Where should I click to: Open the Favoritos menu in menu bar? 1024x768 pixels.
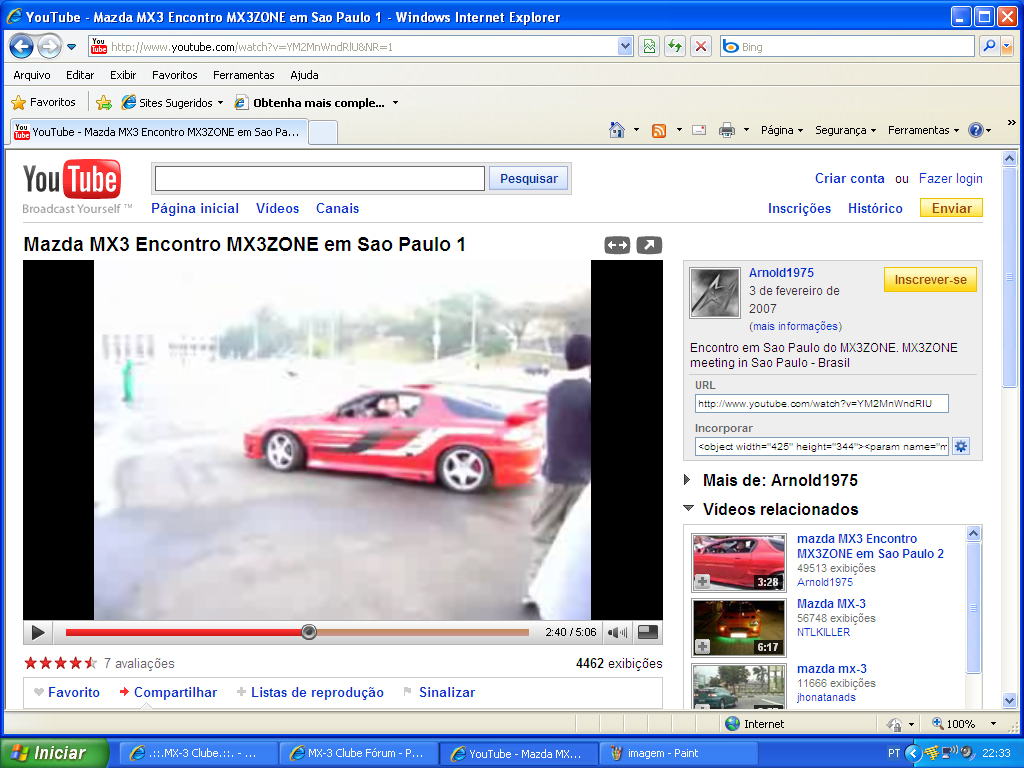[x=174, y=75]
